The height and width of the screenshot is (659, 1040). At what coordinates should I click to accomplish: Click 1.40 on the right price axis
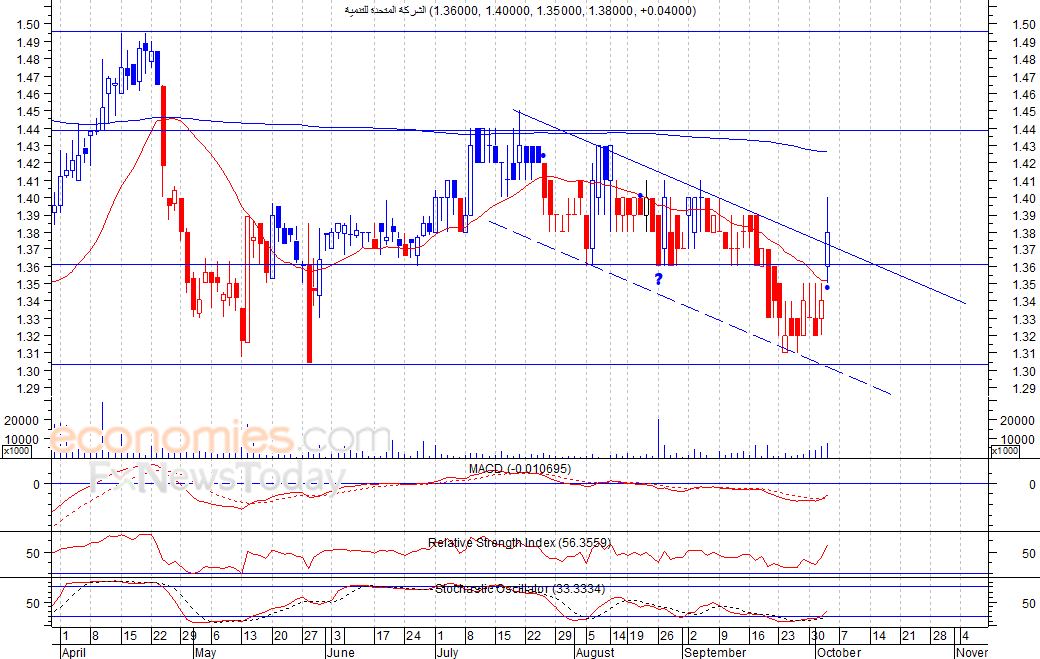(1025, 198)
